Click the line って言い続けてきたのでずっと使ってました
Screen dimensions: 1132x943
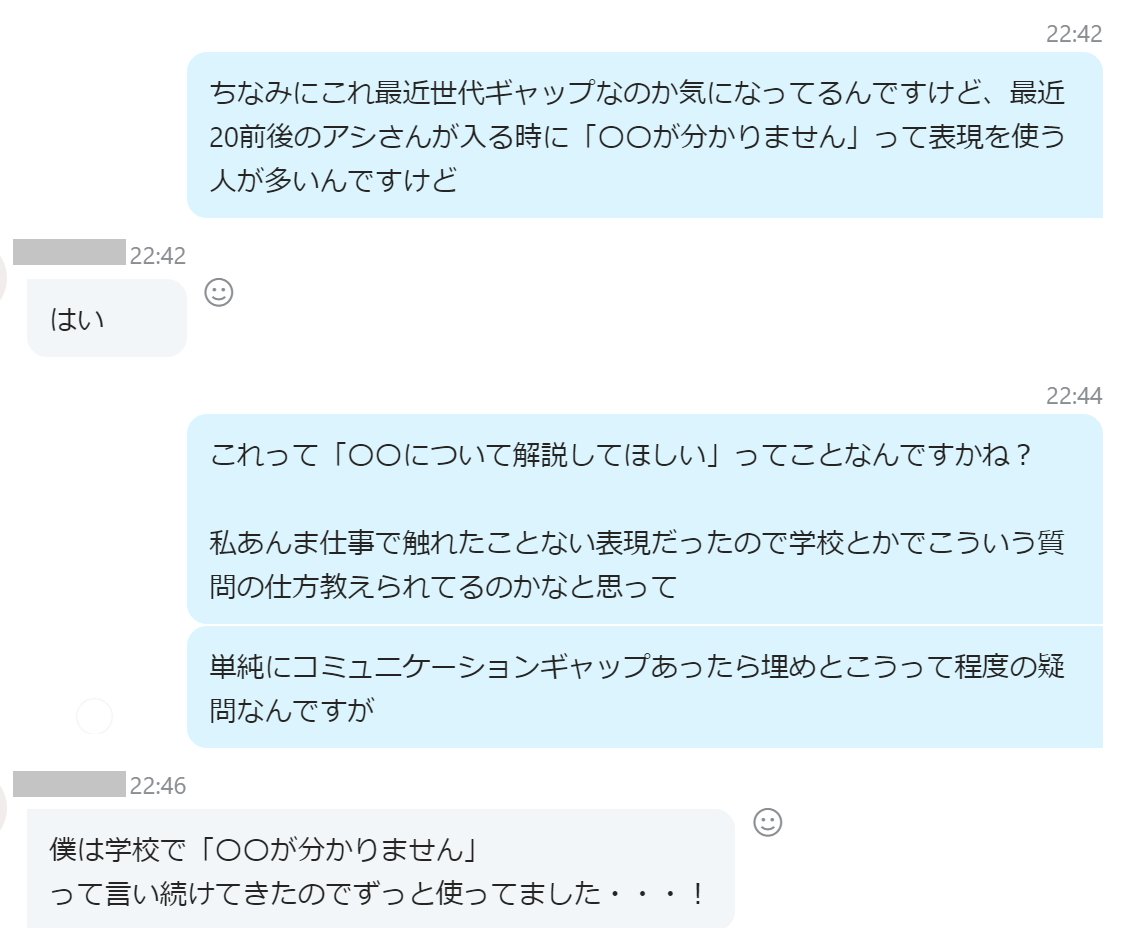(377, 893)
